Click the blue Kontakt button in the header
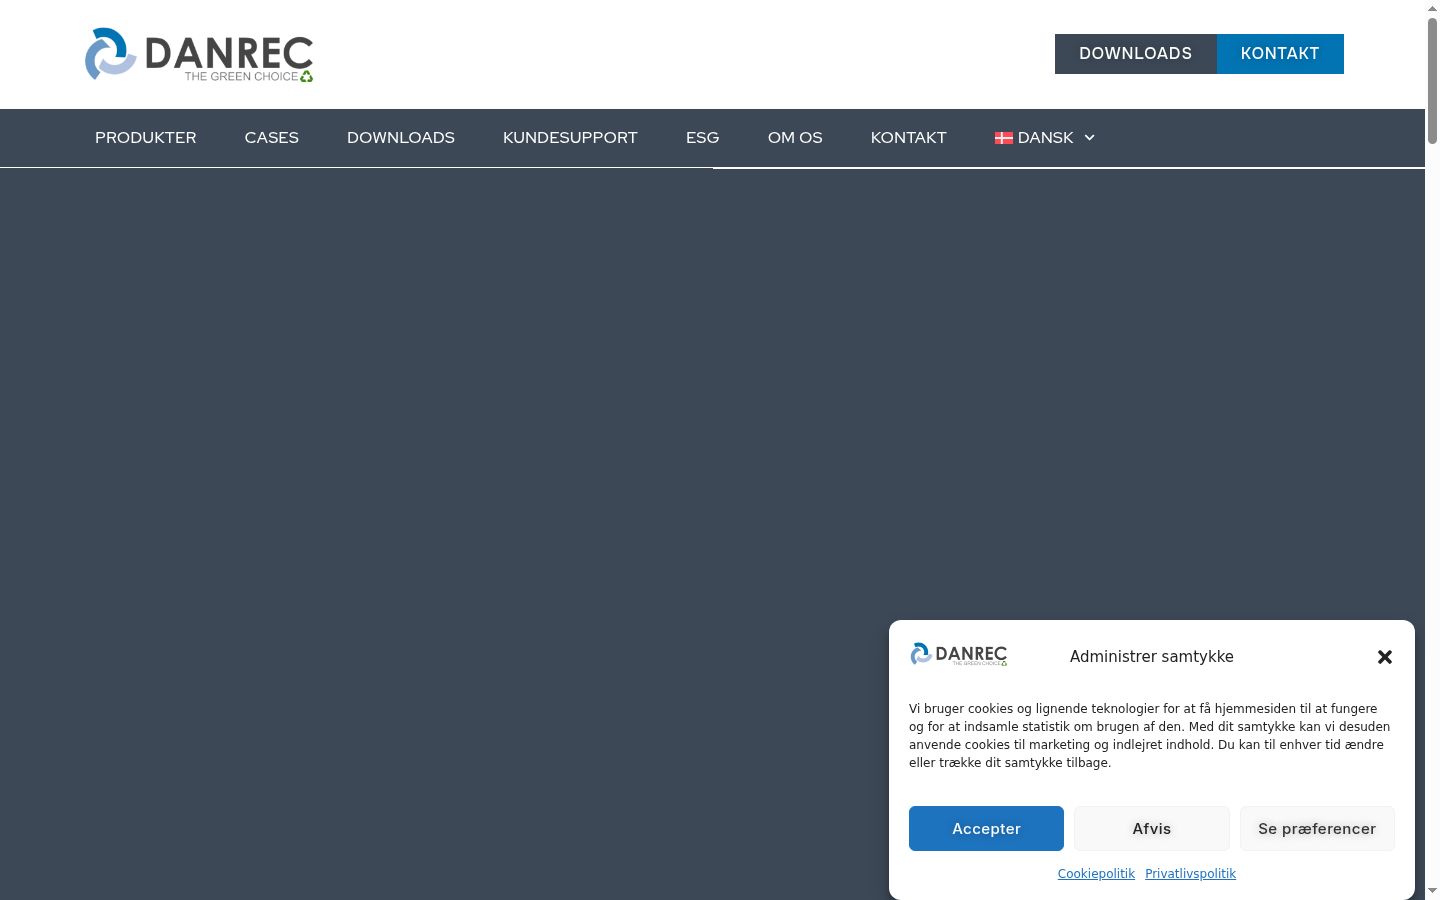 tap(1280, 54)
